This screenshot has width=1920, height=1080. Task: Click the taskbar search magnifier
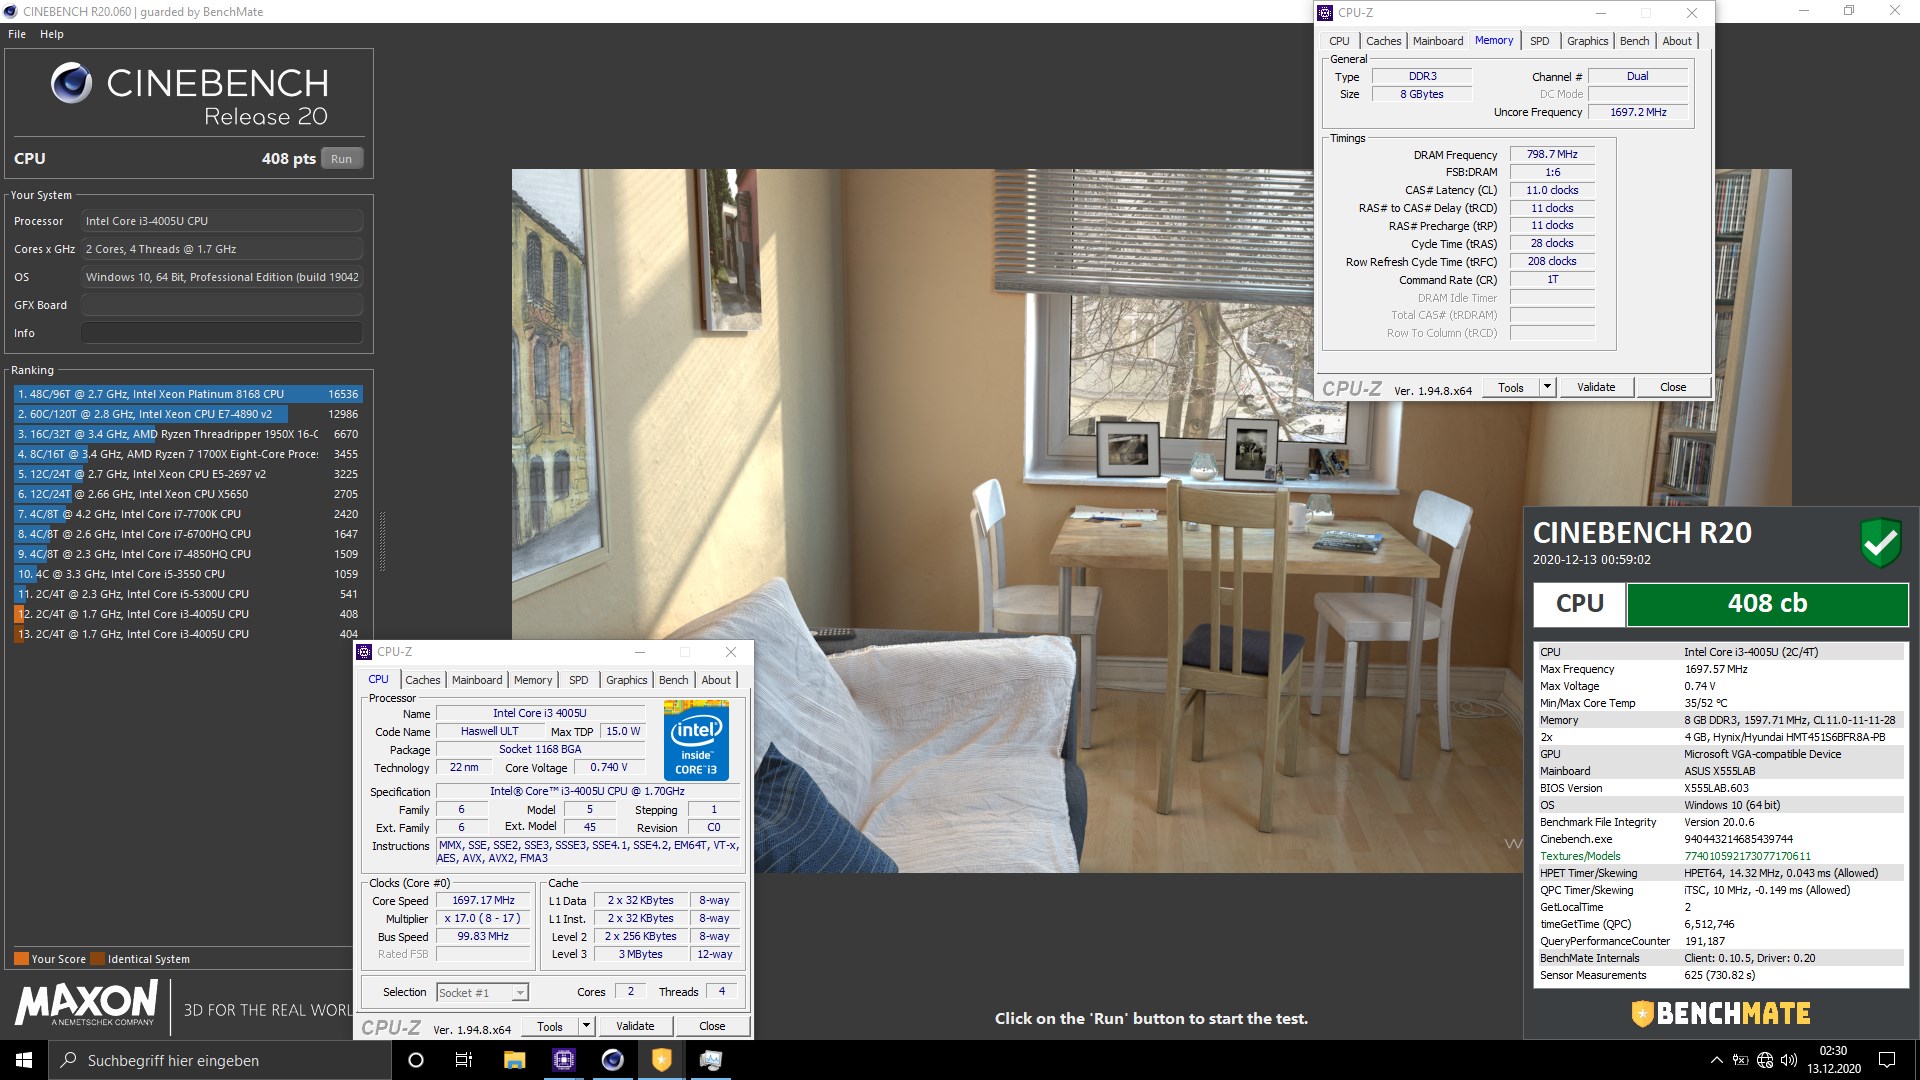[x=69, y=1060]
